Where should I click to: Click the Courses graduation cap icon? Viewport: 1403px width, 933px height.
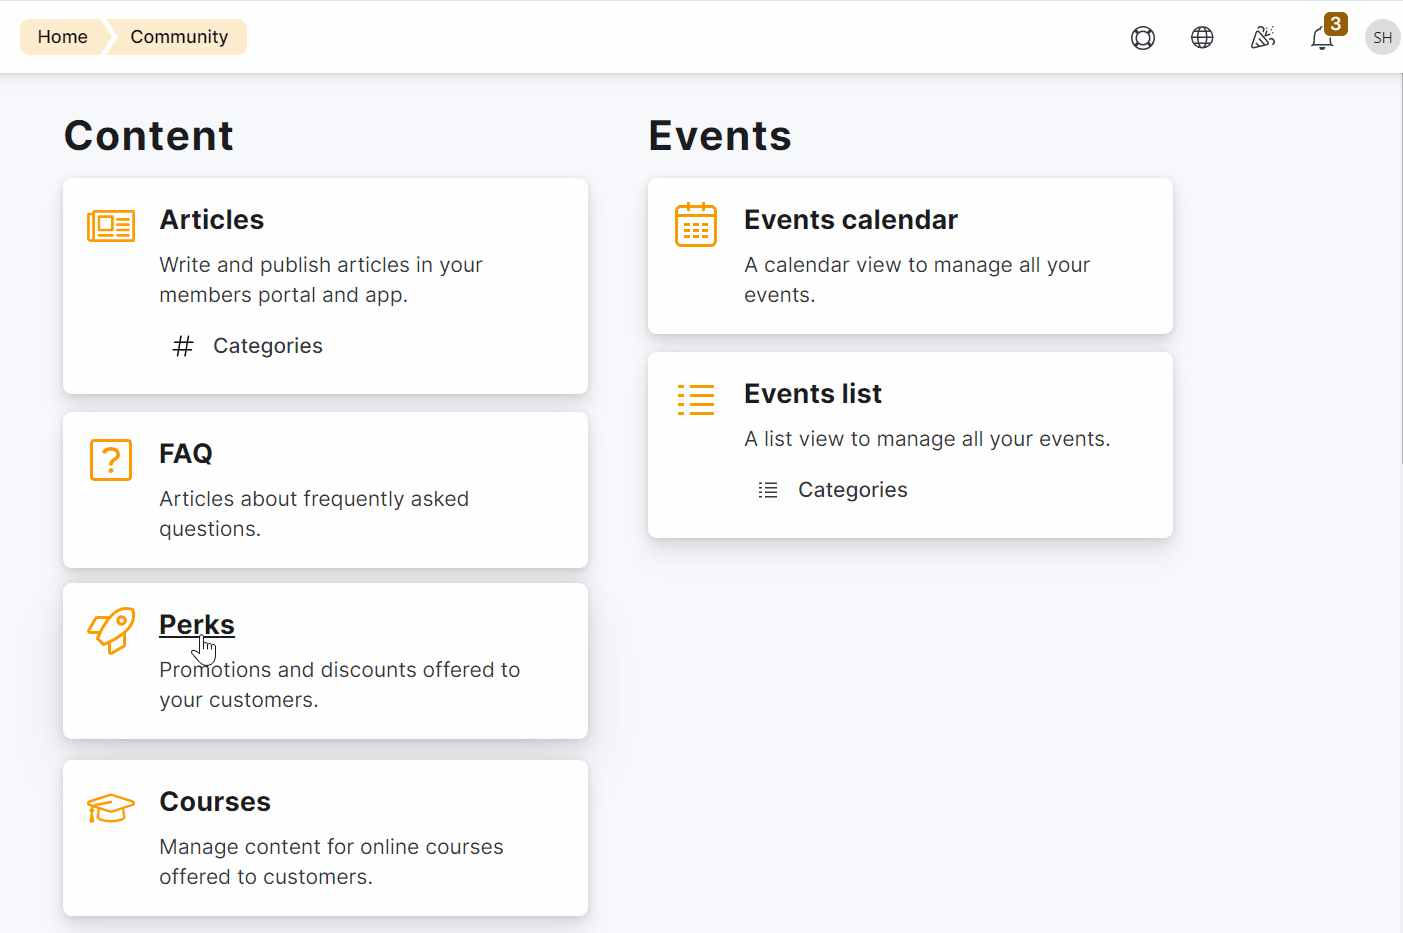(x=111, y=808)
